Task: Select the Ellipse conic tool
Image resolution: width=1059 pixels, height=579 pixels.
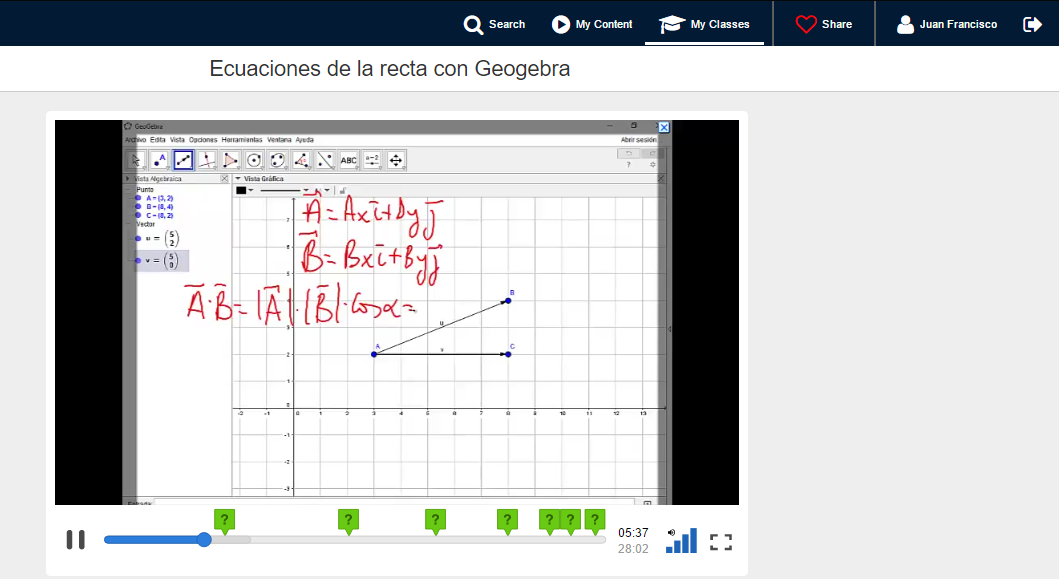Action: coord(278,160)
